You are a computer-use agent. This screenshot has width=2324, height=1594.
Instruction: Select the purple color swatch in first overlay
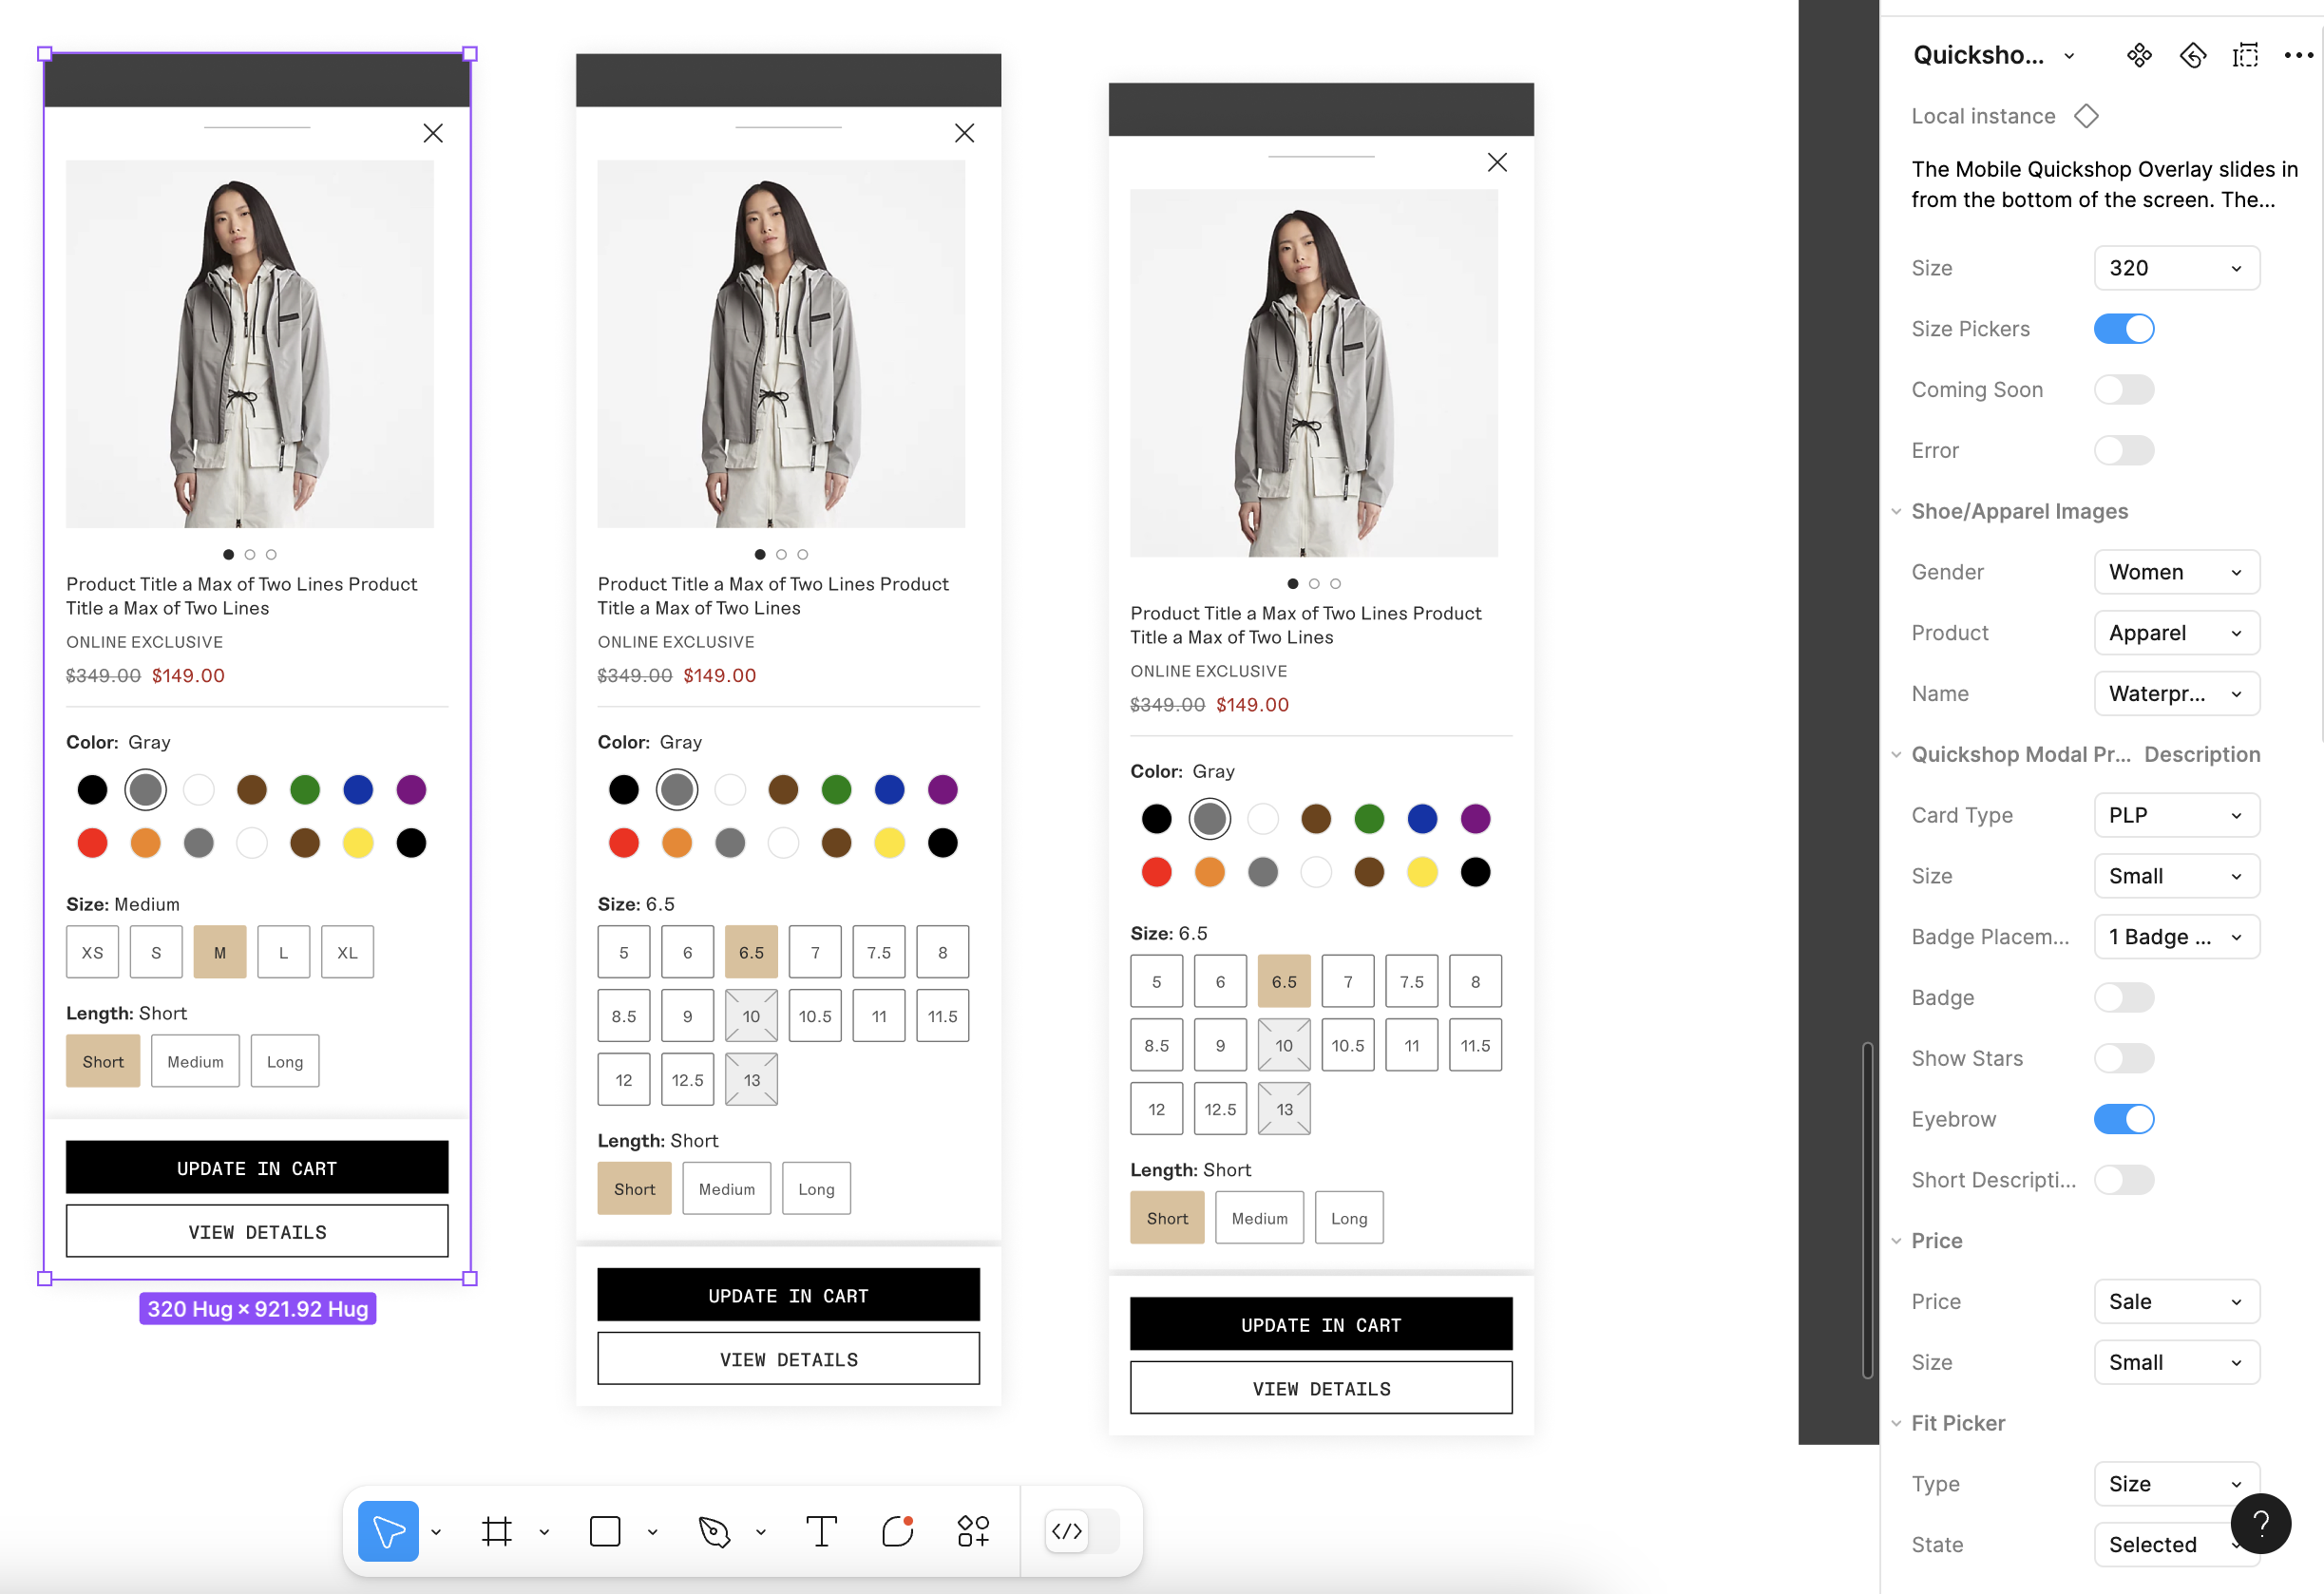click(x=411, y=790)
